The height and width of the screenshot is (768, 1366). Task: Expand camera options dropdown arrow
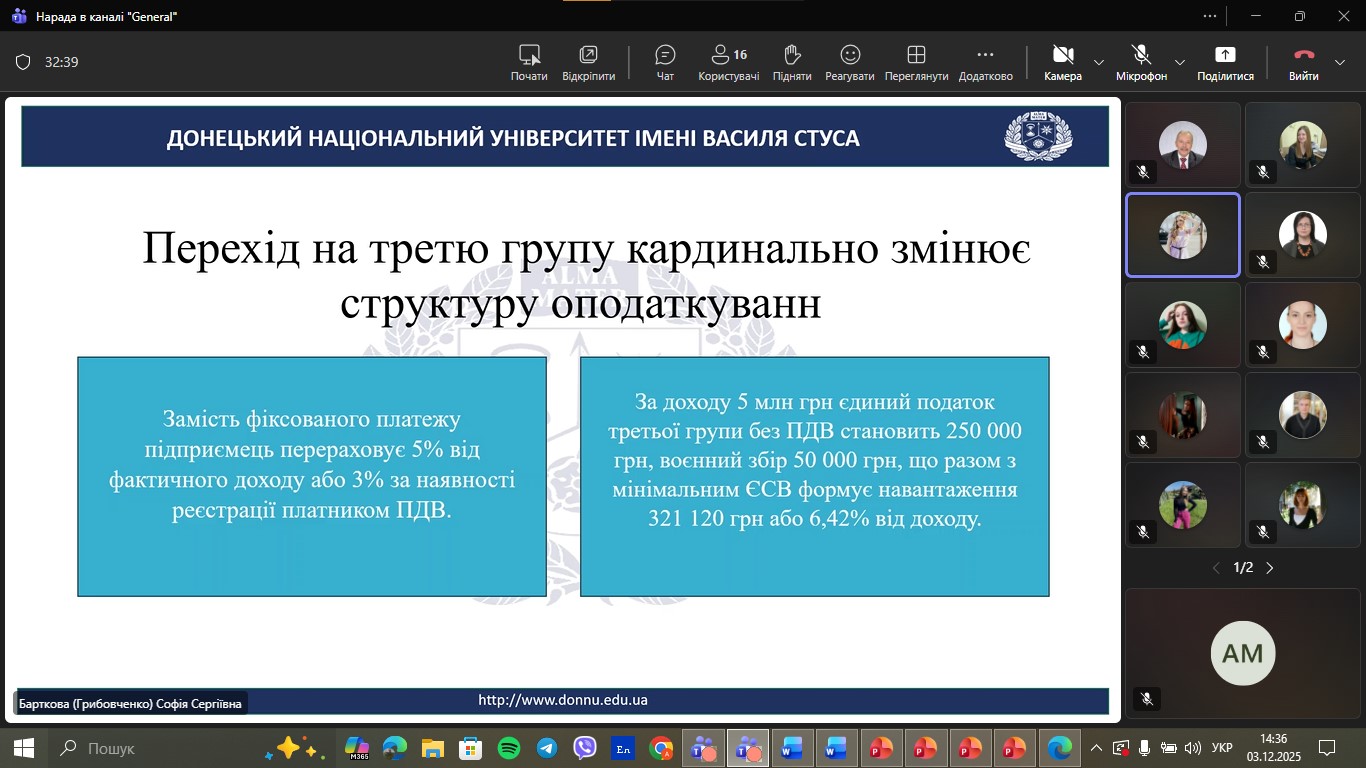point(1099,62)
